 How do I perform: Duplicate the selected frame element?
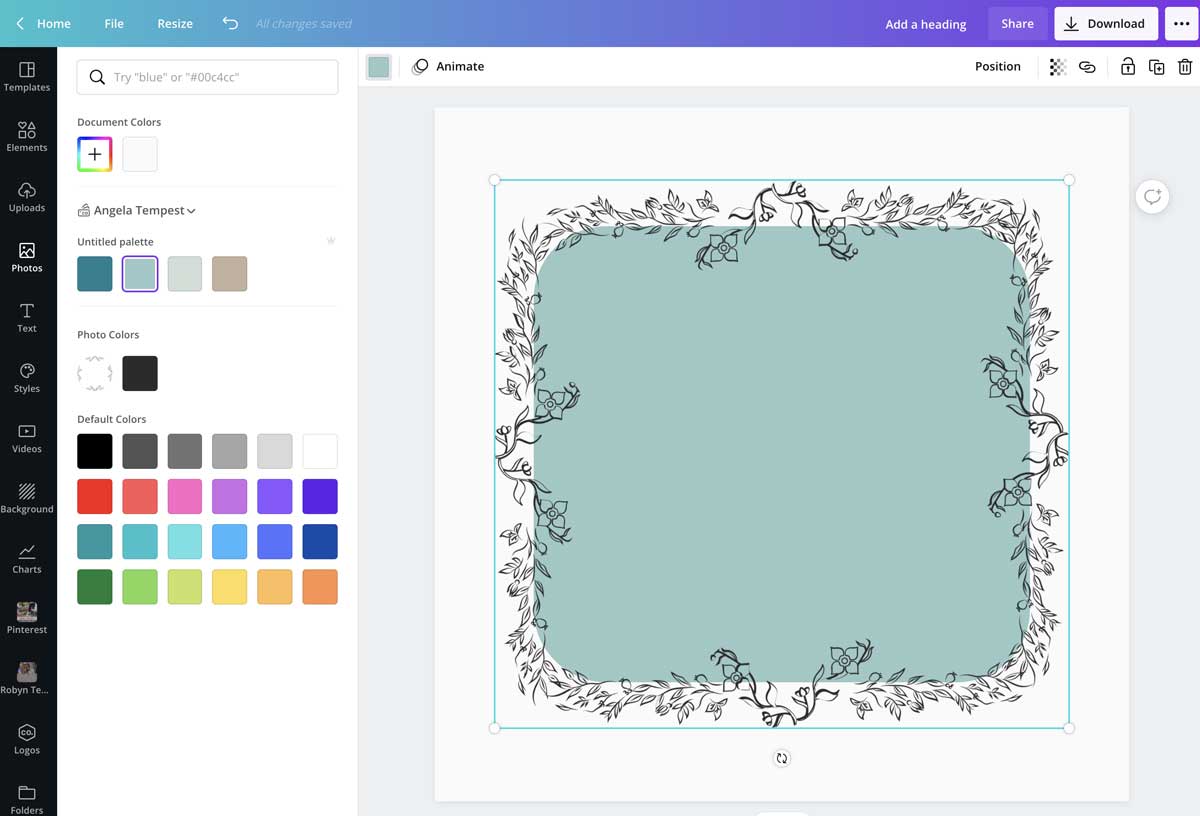pyautogui.click(x=1157, y=66)
